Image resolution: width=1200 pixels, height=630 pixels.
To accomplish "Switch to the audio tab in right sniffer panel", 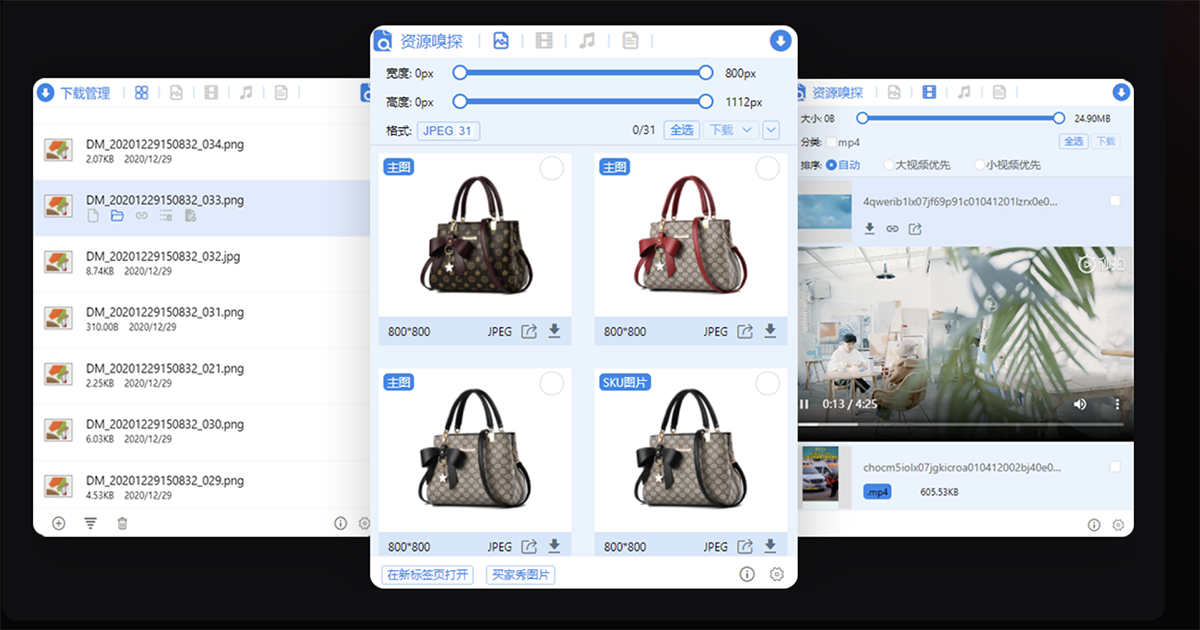I will coord(963,91).
